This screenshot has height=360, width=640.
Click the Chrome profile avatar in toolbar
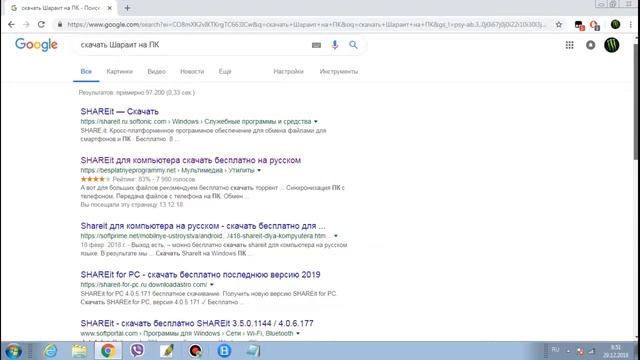[x=615, y=24]
